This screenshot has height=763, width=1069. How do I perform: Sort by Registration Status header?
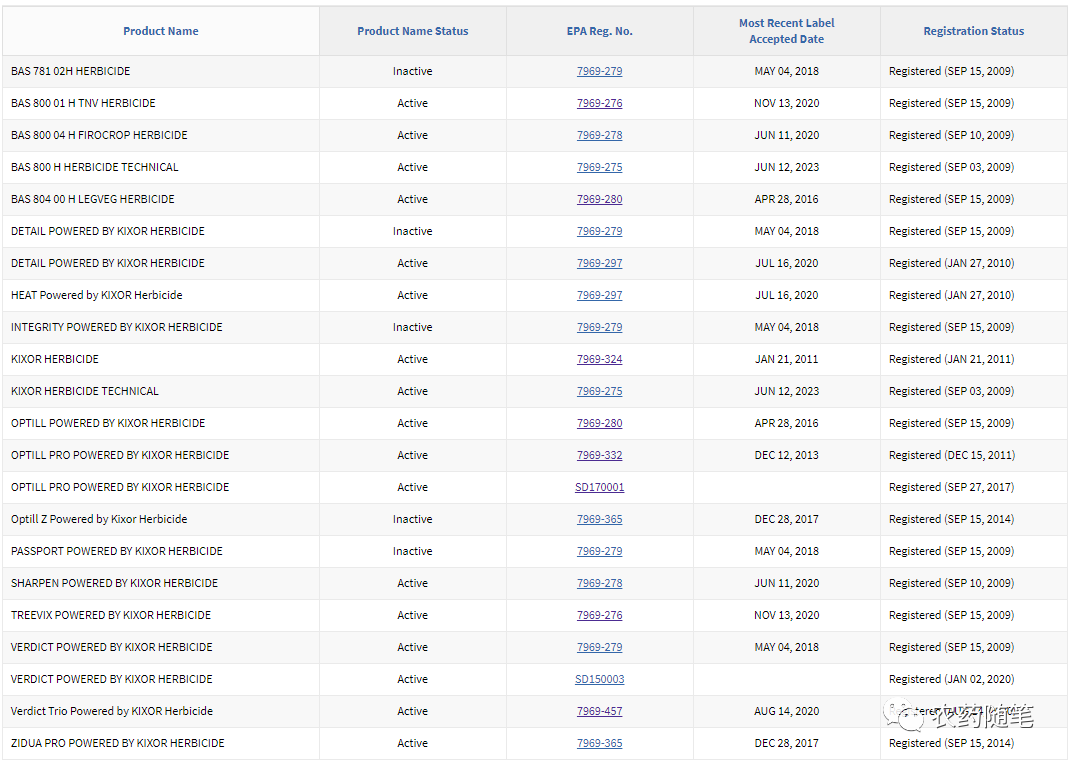[x=974, y=31]
